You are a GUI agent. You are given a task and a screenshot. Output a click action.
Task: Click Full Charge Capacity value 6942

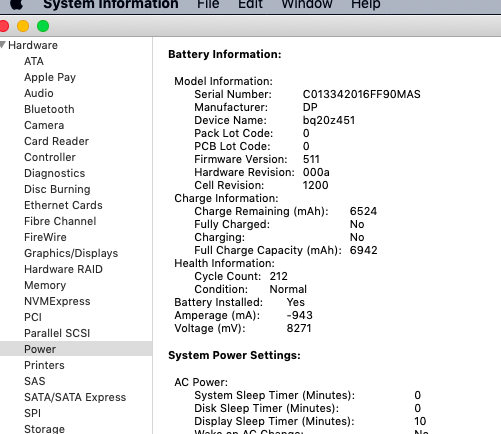363,250
